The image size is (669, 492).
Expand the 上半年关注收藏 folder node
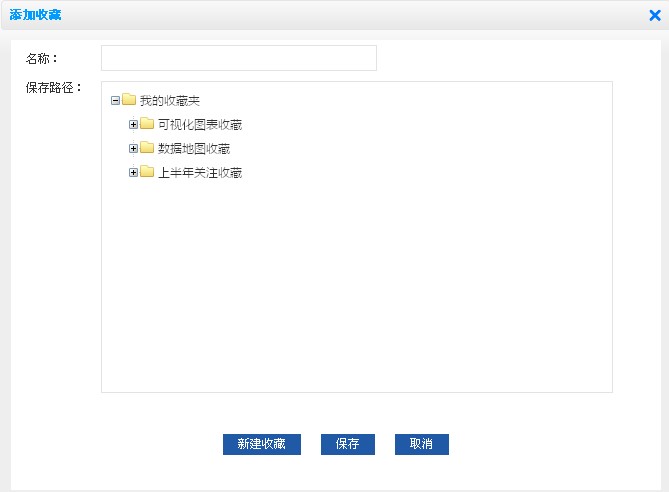pyautogui.click(x=133, y=172)
